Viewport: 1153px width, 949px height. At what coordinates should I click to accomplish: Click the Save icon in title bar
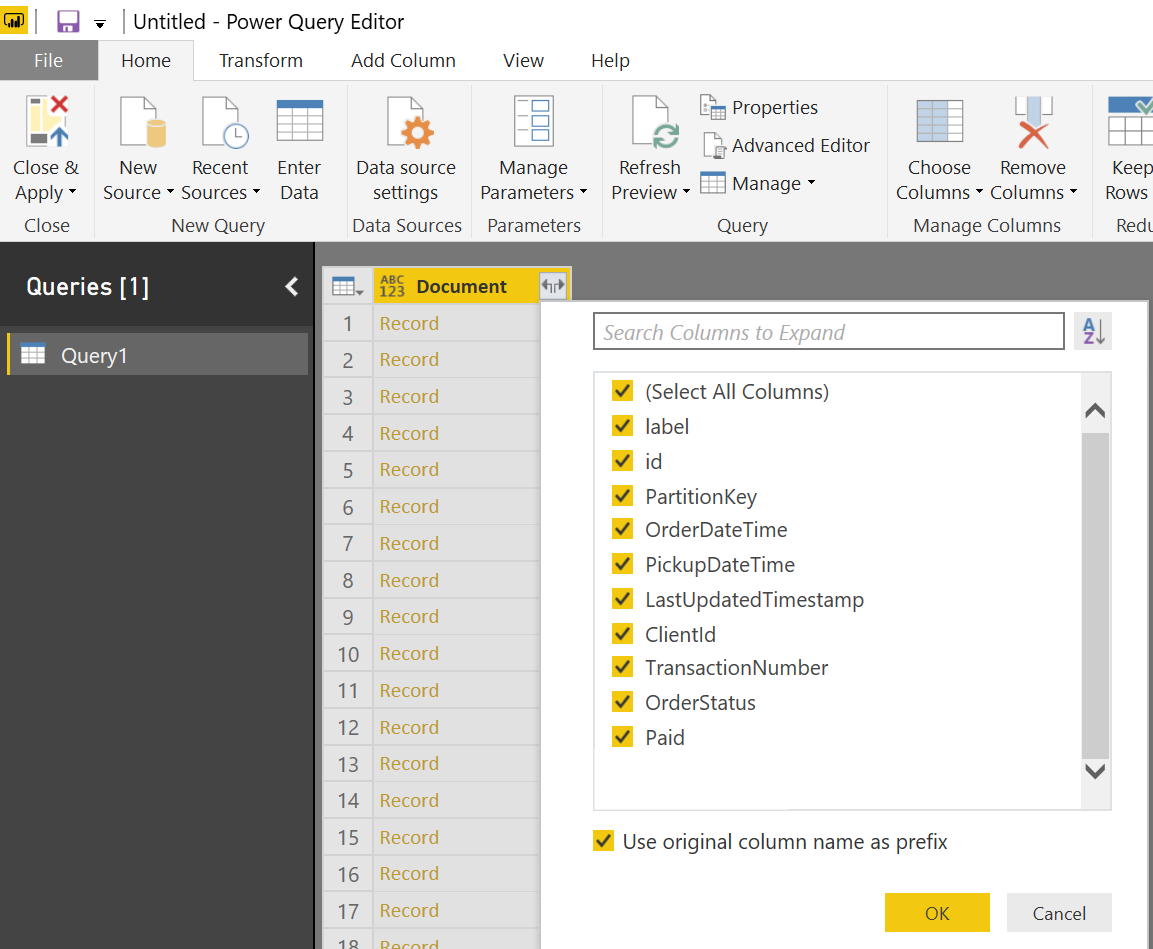click(x=68, y=21)
